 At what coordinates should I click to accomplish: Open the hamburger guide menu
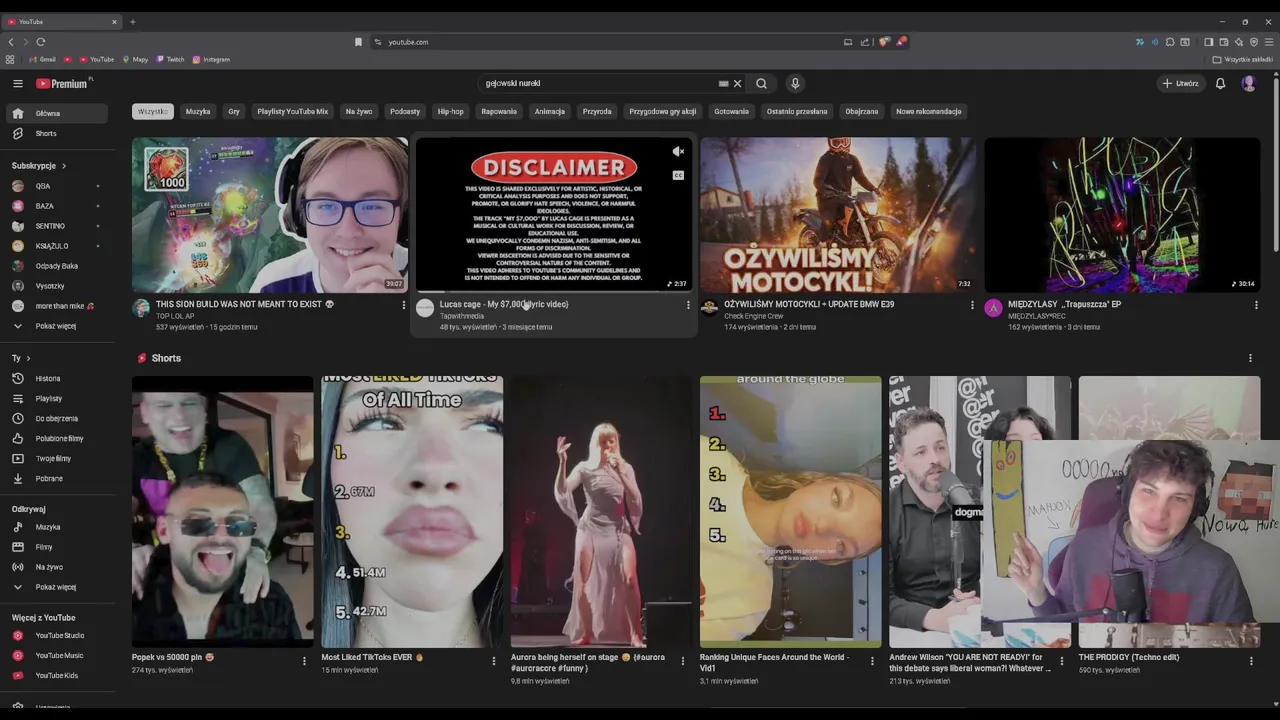[17, 84]
